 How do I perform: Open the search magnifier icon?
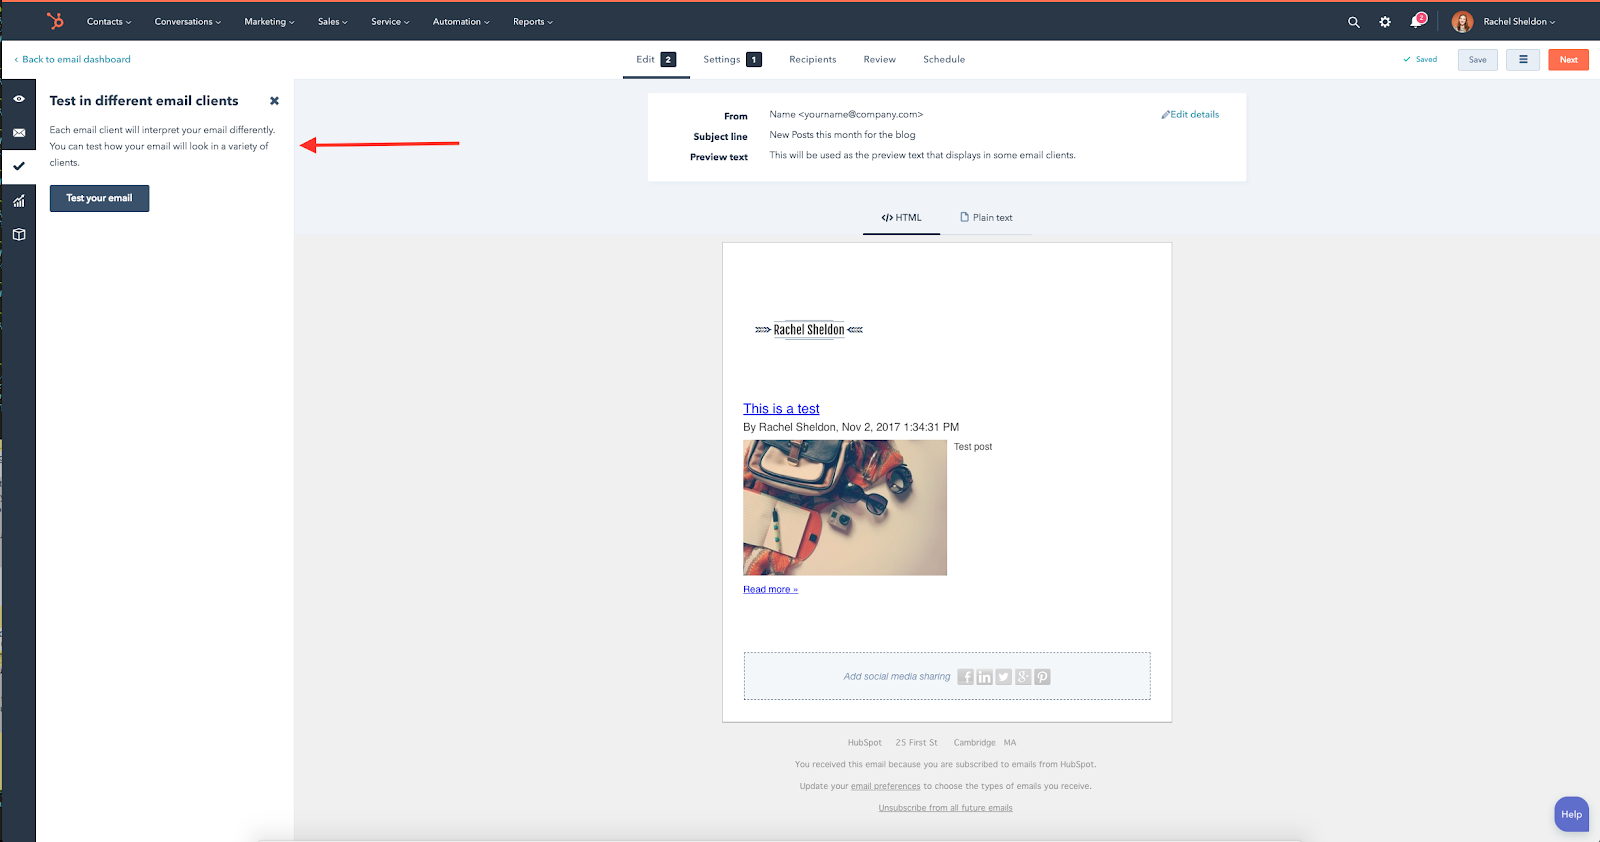[x=1354, y=22]
